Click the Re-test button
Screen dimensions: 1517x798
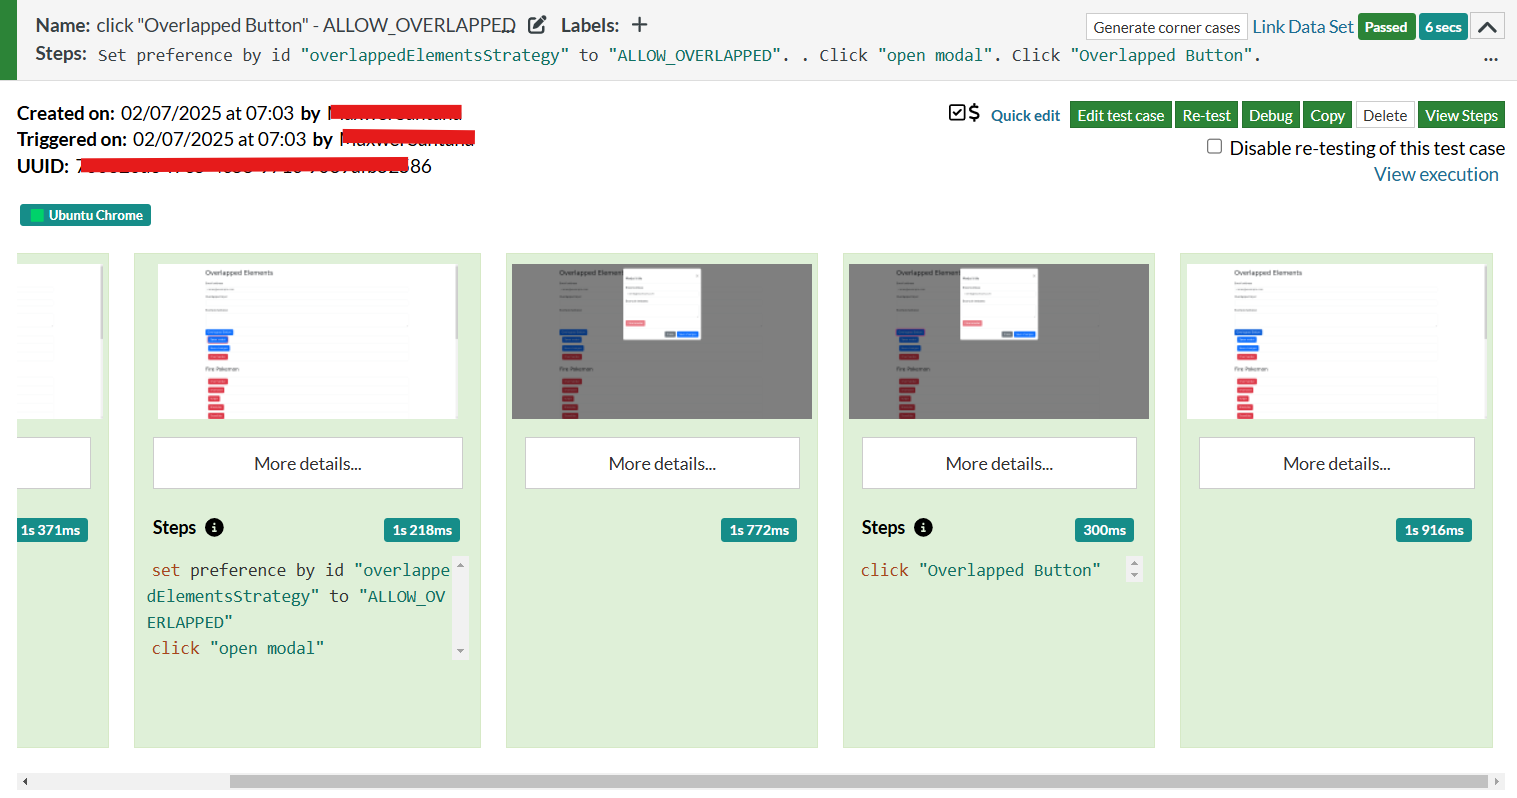tap(1206, 115)
